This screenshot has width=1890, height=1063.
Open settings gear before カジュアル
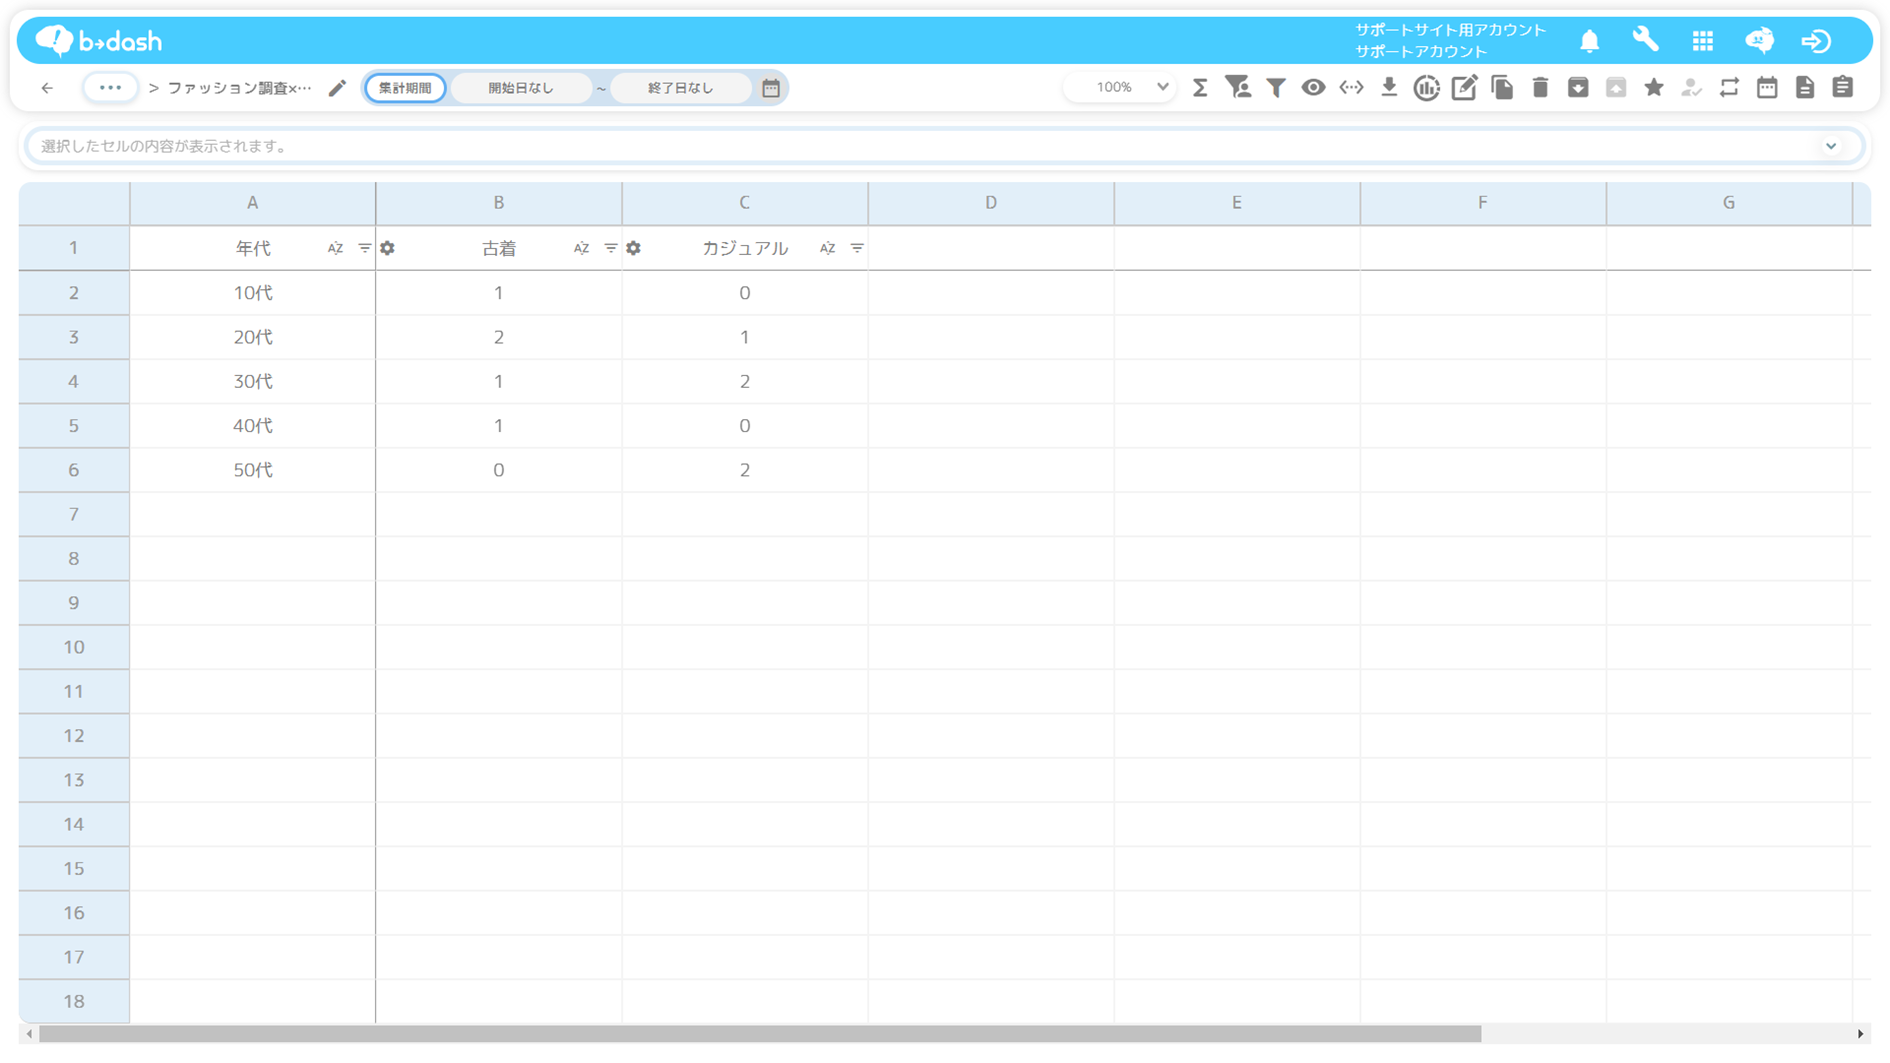(634, 248)
